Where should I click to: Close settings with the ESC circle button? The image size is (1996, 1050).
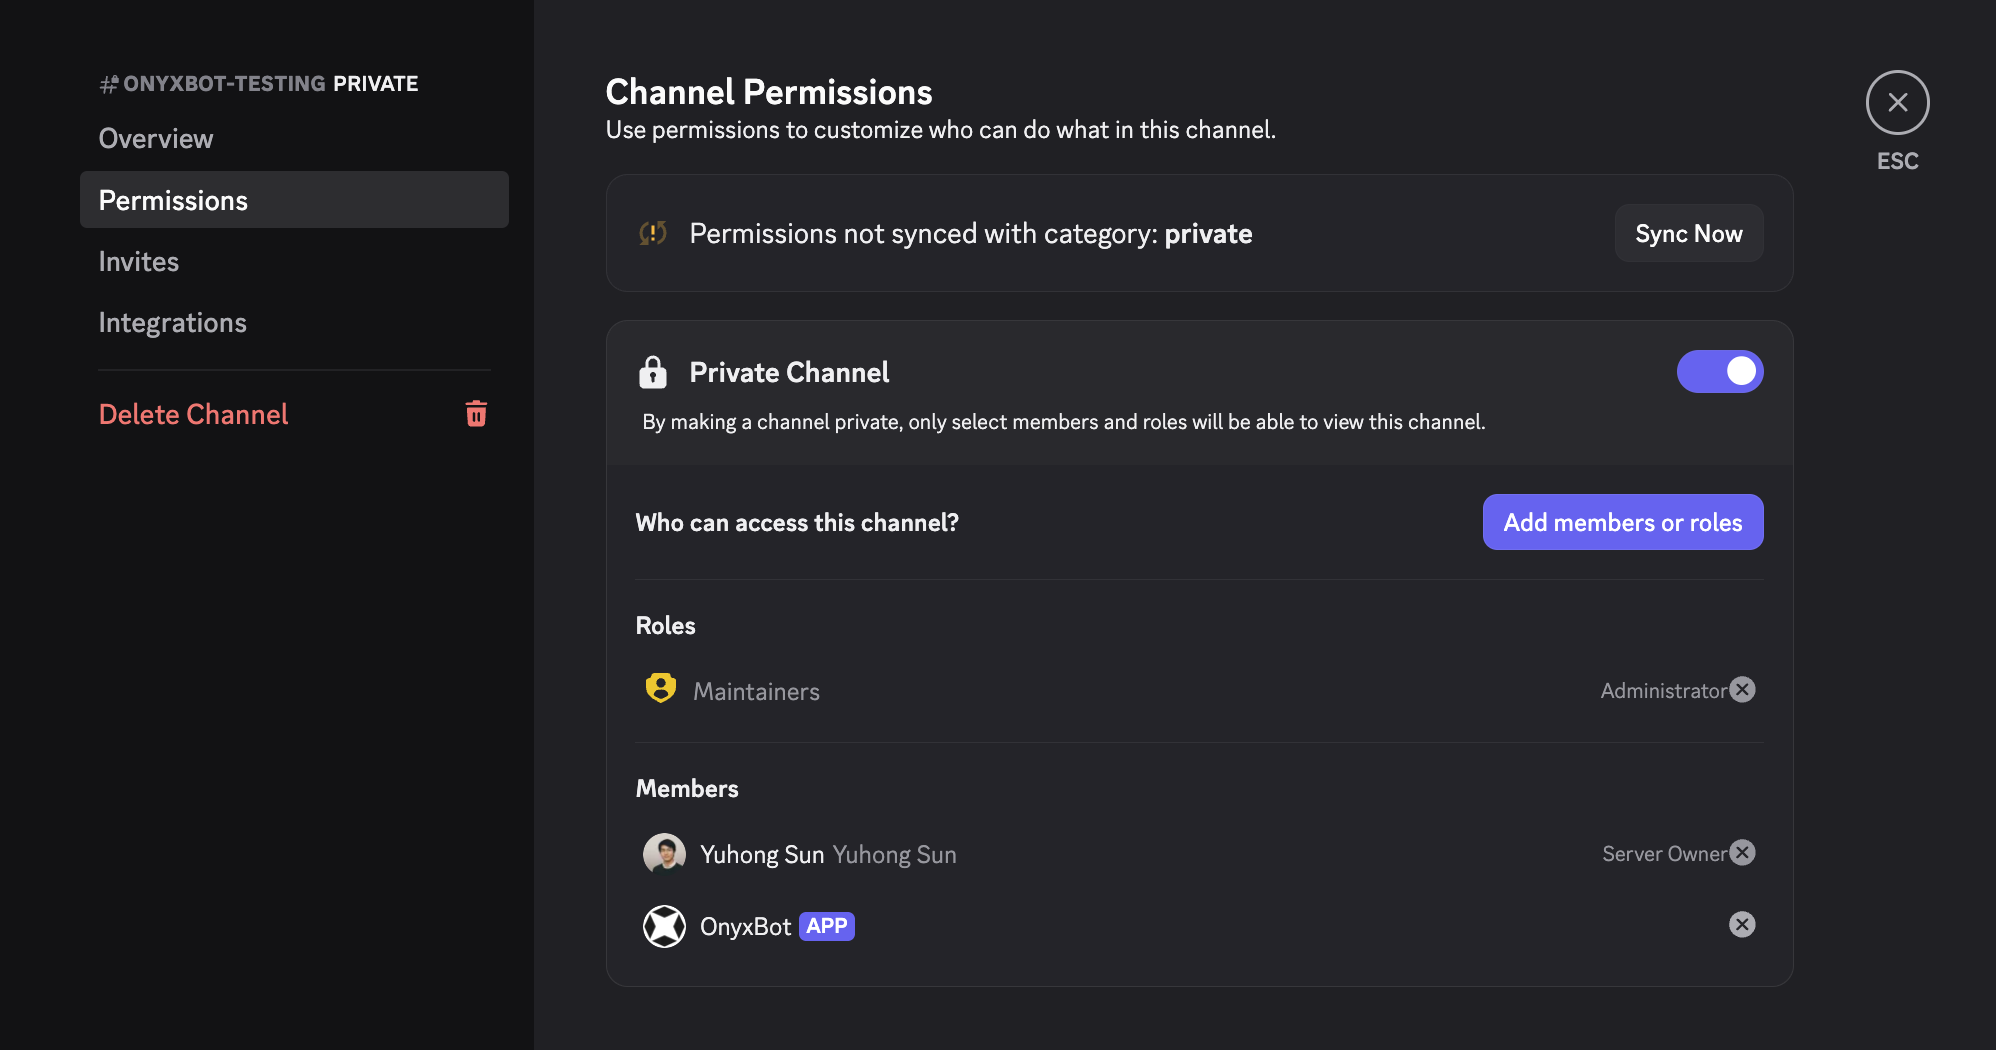1897,102
